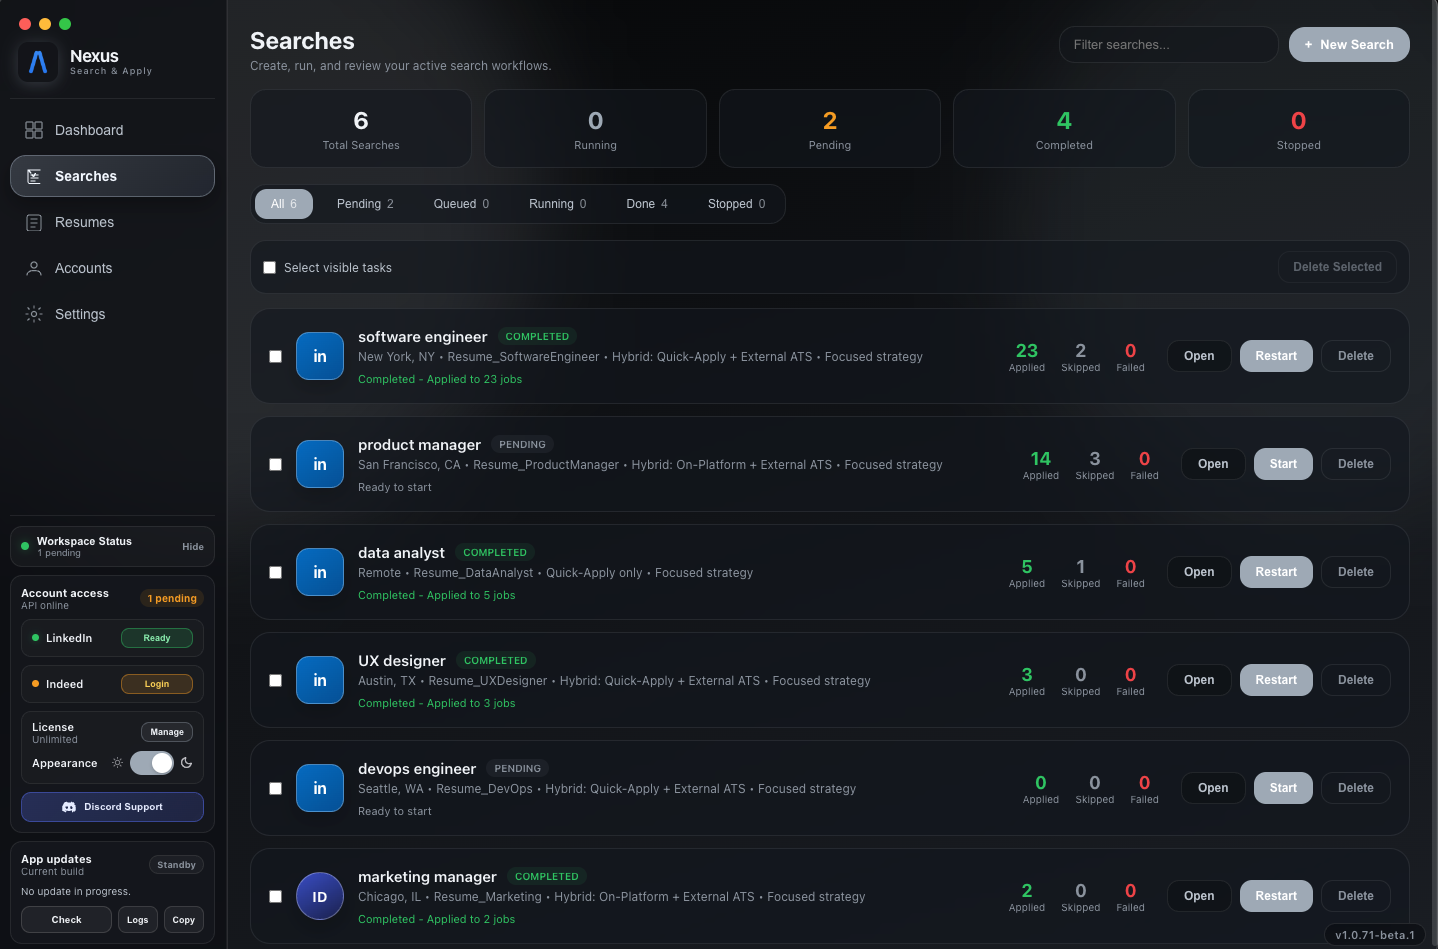Click the Nexus app logo
This screenshot has width=1438, height=949.
[x=36, y=63]
